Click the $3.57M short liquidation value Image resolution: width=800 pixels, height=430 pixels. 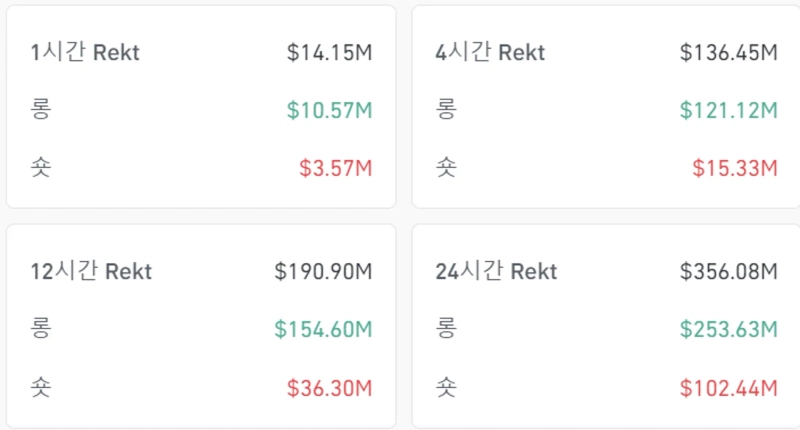(335, 168)
